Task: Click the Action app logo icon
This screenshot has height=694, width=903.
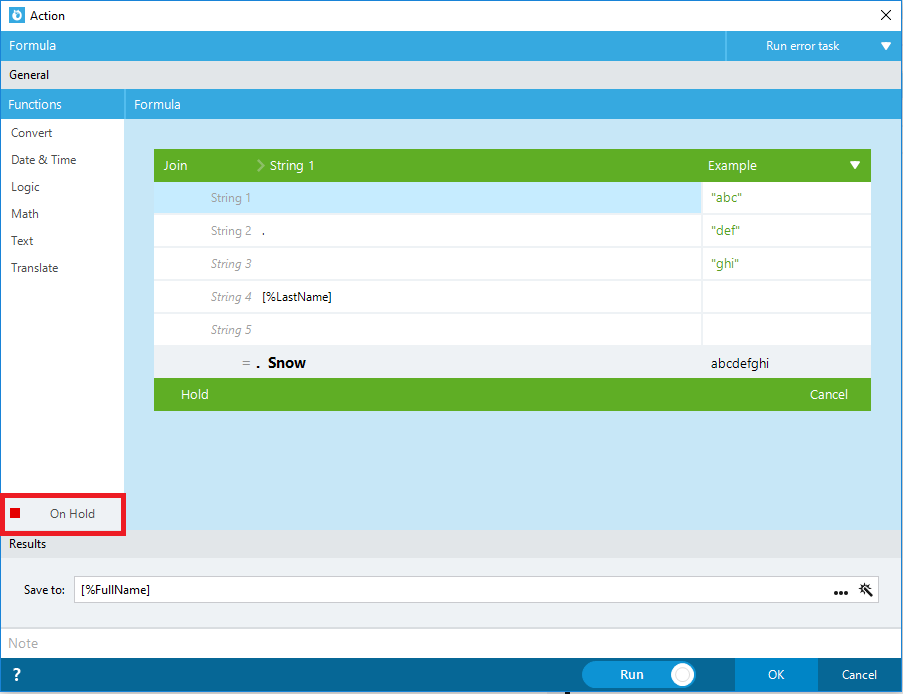Action: 17,15
